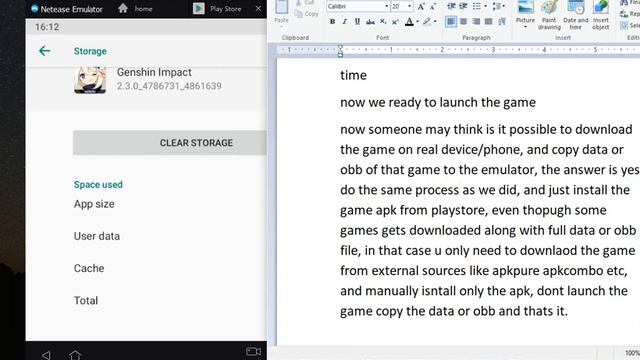640x360 pixels.
Task: Open the line spacing dropdown arrow
Action: click(504, 6)
